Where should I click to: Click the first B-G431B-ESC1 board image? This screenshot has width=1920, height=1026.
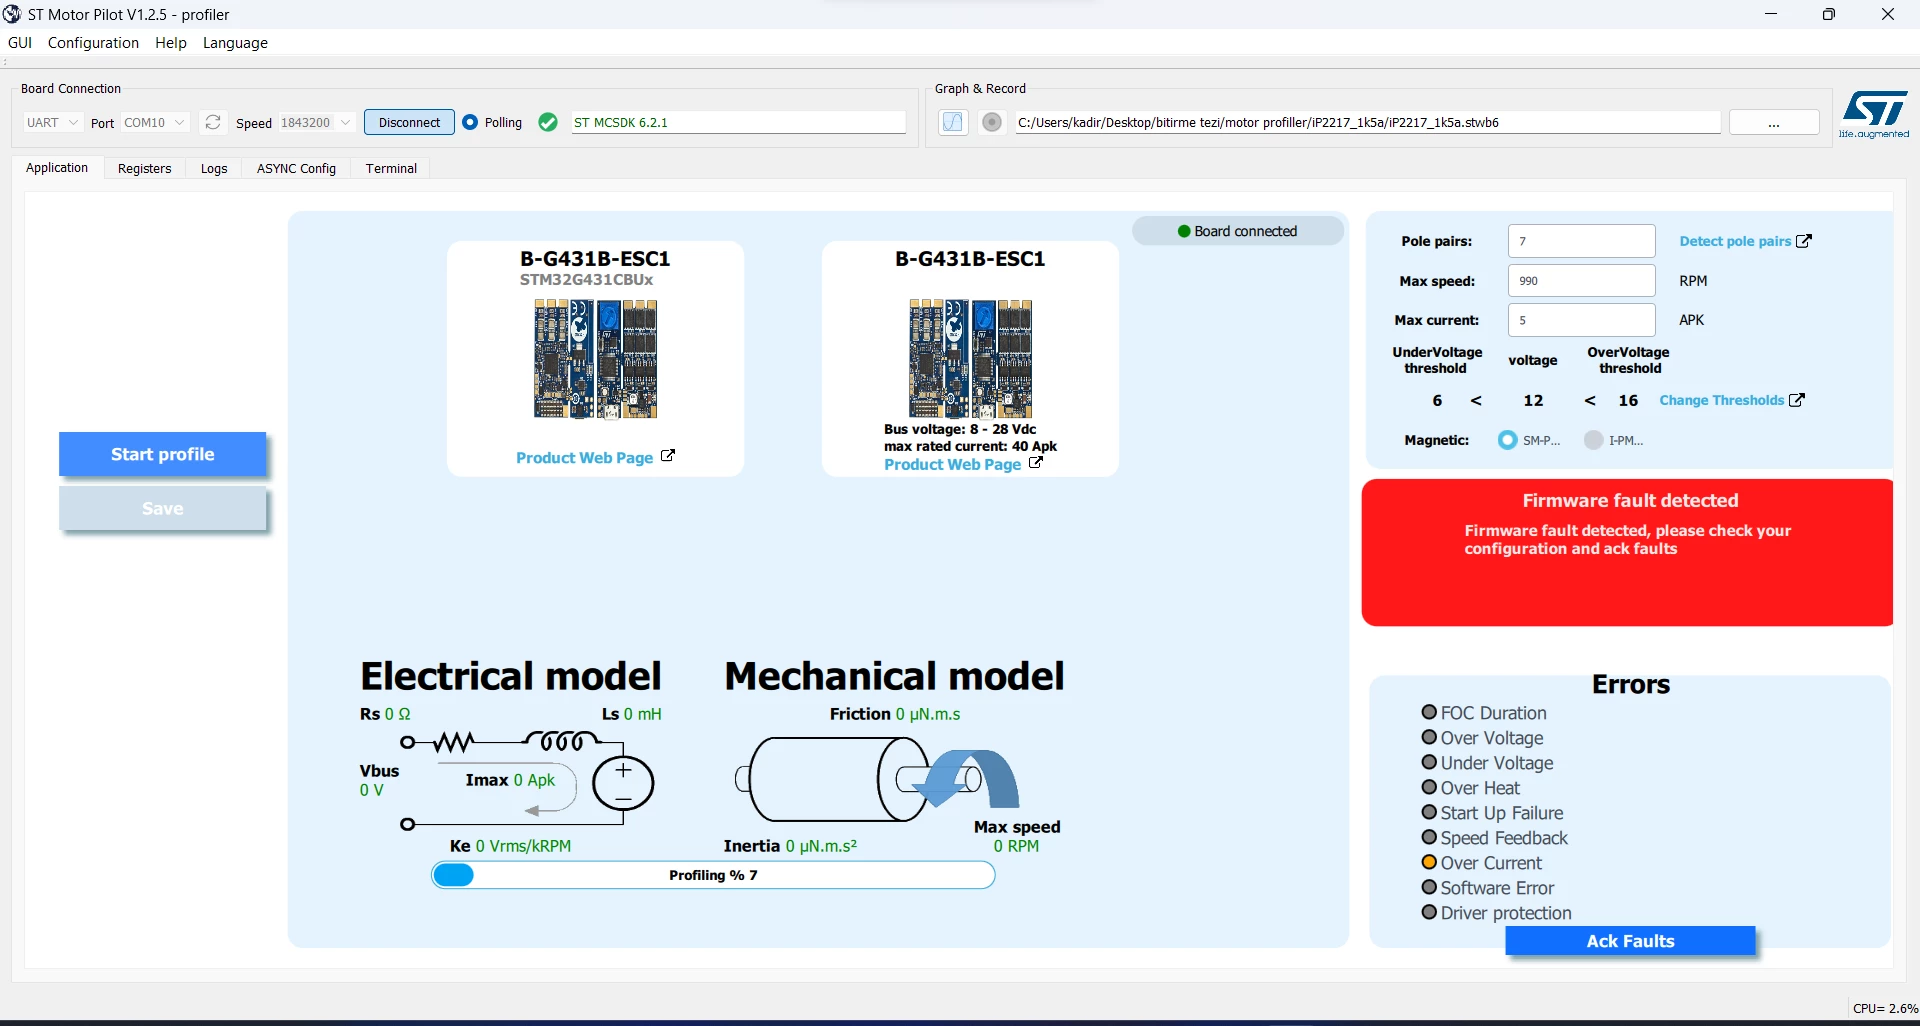tap(595, 358)
